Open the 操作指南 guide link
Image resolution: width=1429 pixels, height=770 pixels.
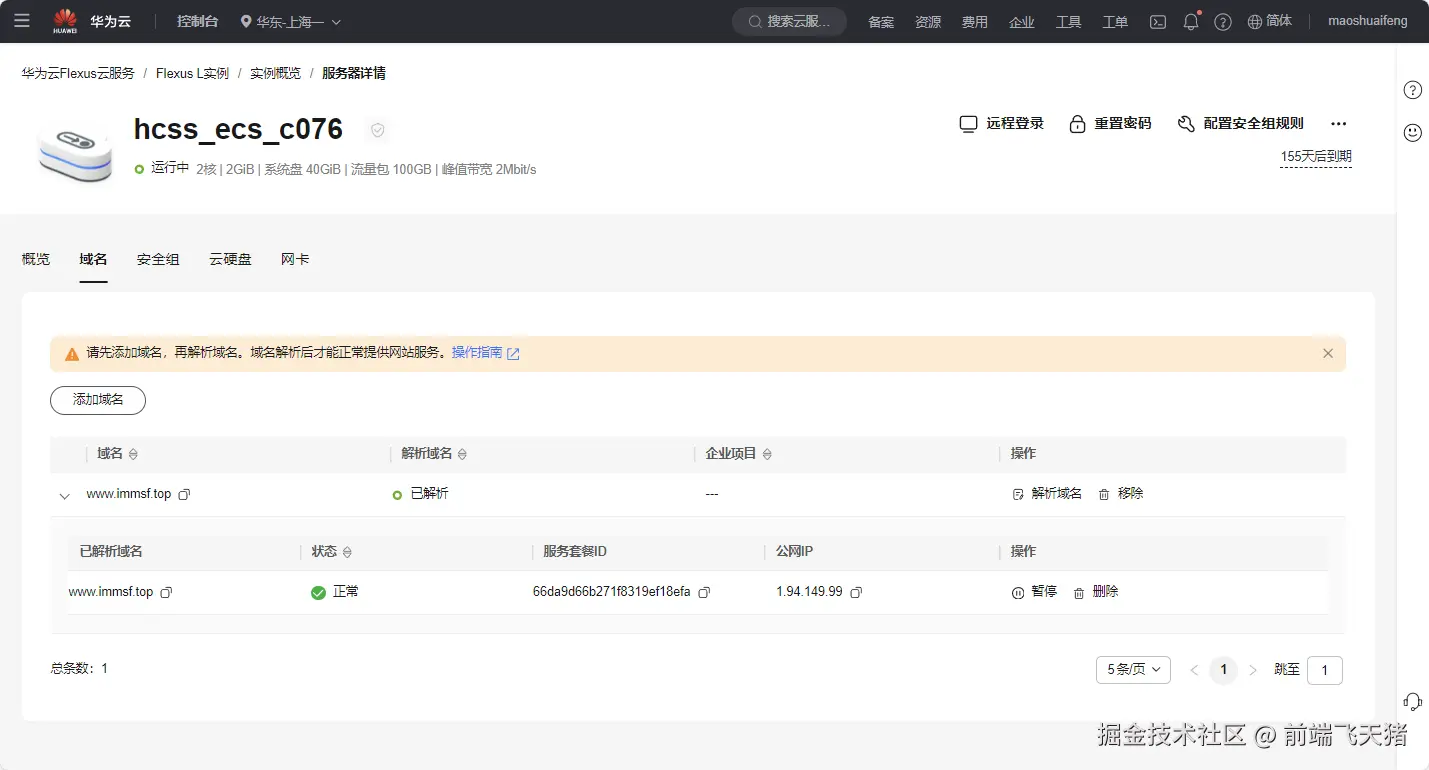[x=478, y=352]
